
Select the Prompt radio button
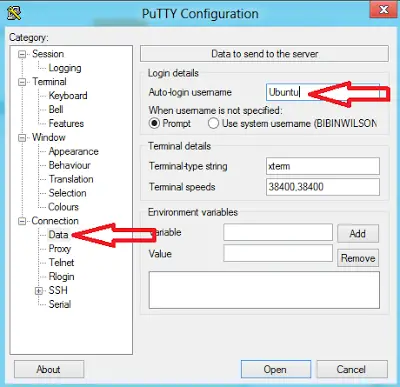[x=154, y=123]
